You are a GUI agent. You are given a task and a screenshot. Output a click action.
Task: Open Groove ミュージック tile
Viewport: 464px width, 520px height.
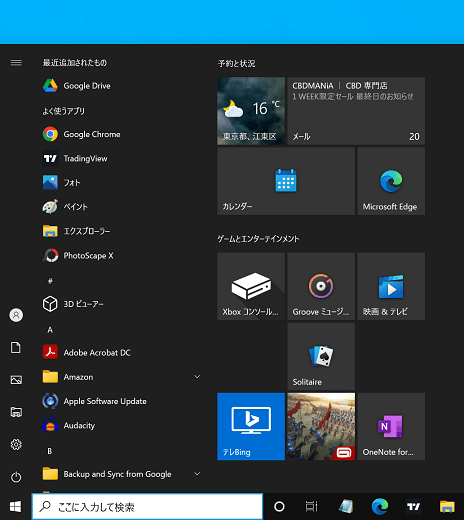[x=321, y=286]
